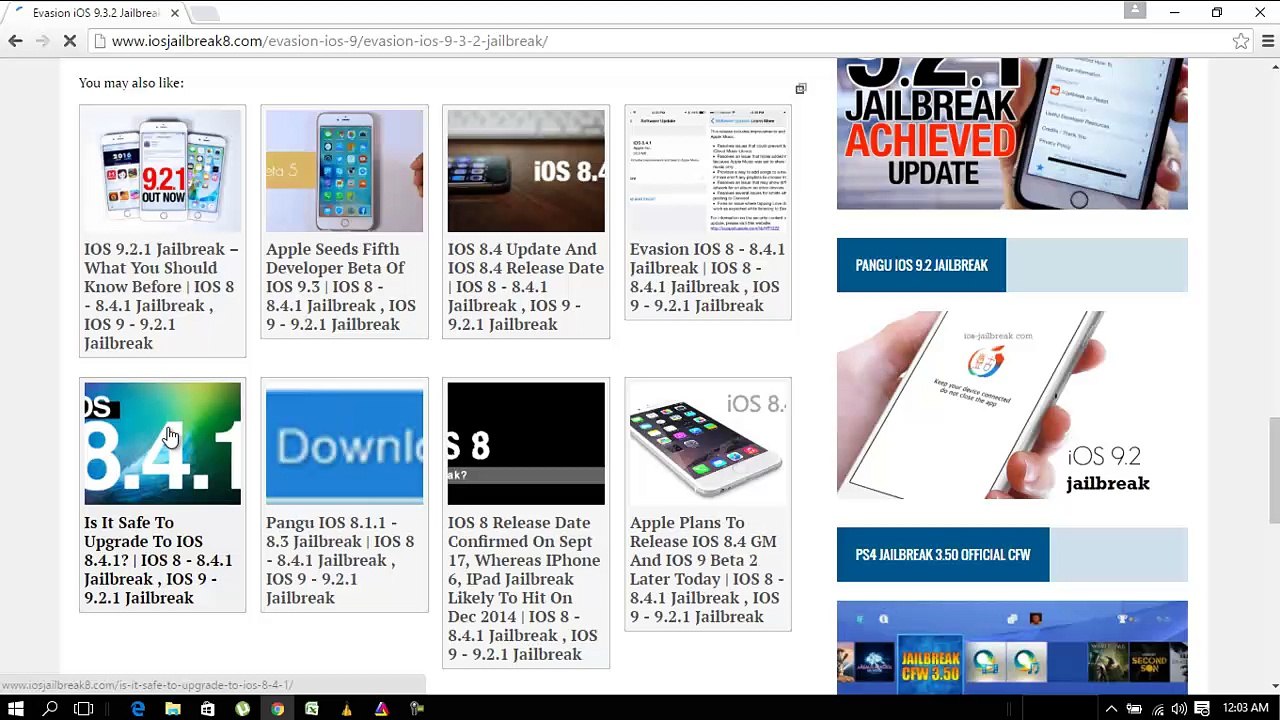The image size is (1280, 720).
Task: Click the browser back arrow
Action: coord(15,41)
